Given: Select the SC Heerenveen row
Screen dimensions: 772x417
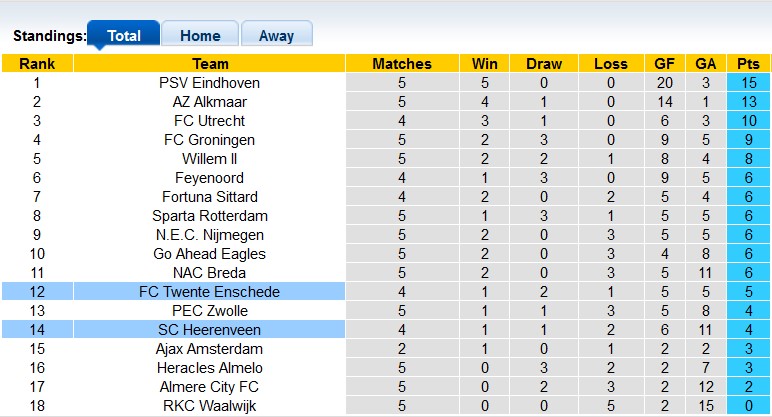Looking at the screenshot, I should (x=386, y=329).
